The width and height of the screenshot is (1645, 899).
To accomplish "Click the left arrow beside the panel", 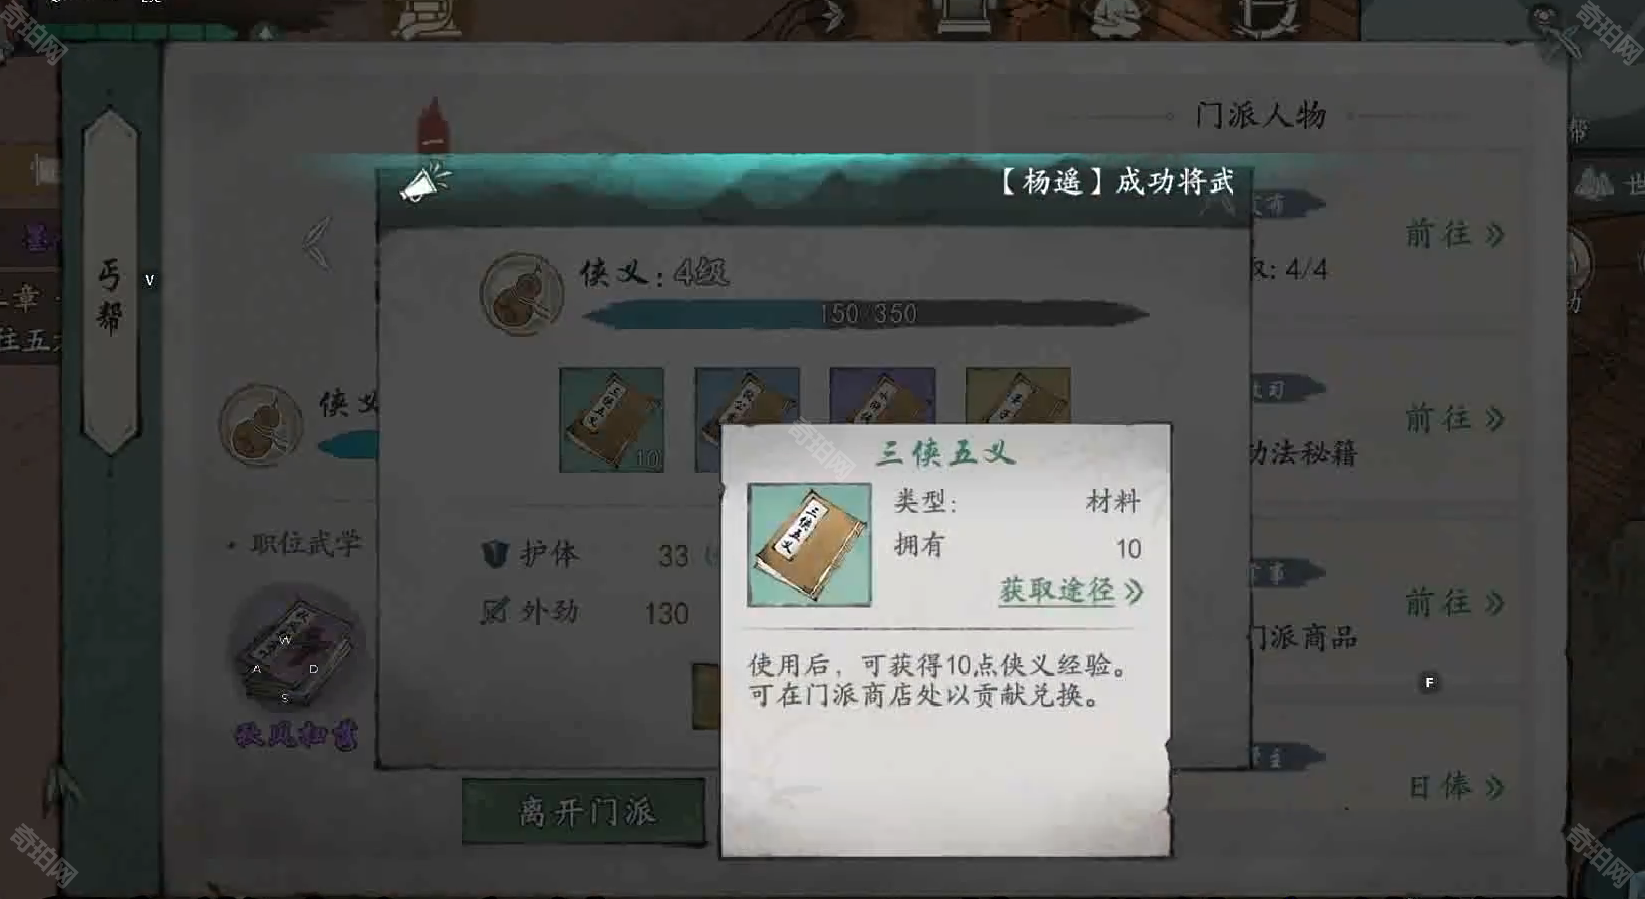I will 317,243.
